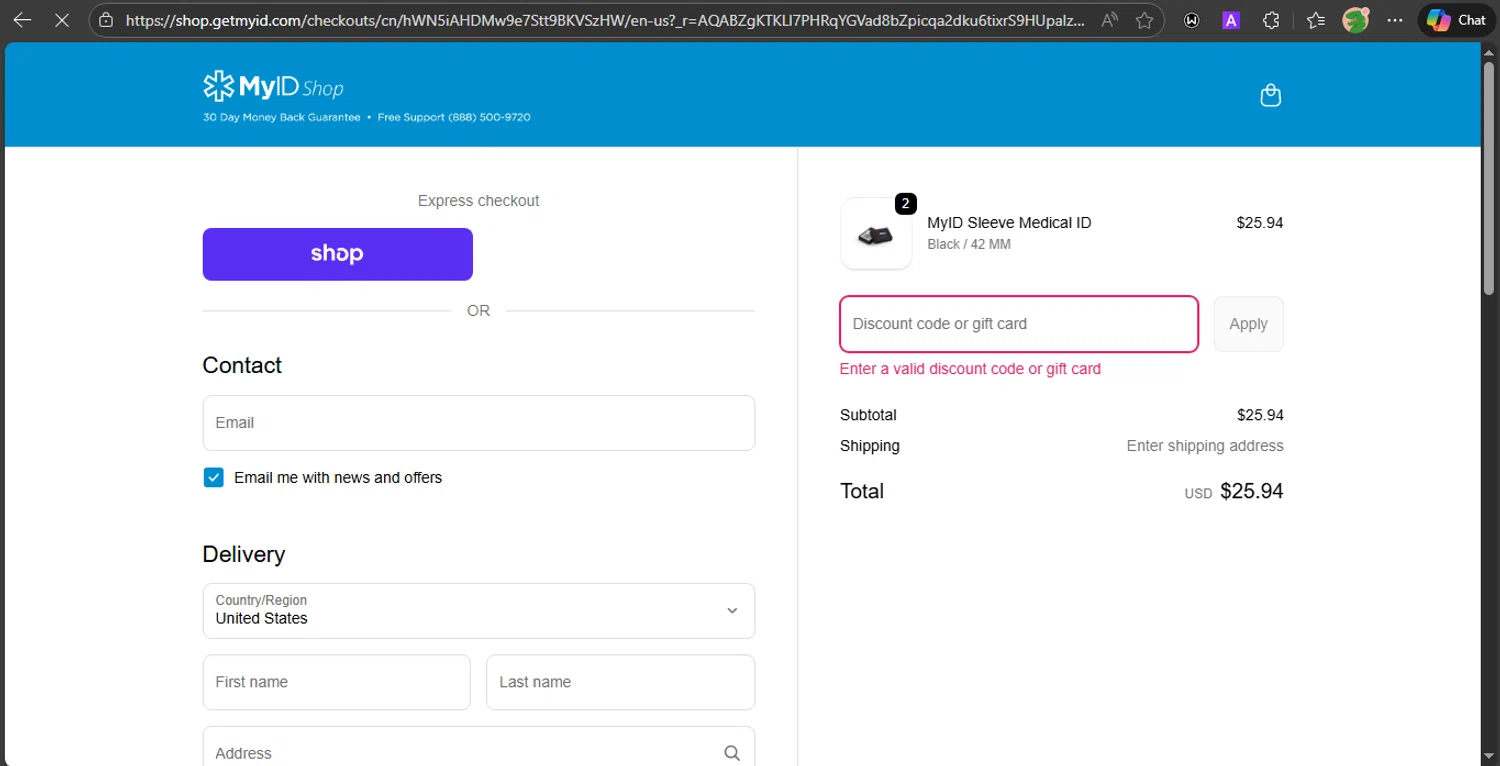Click into the First name field
Viewport: 1500px width, 766px height.
(x=337, y=682)
